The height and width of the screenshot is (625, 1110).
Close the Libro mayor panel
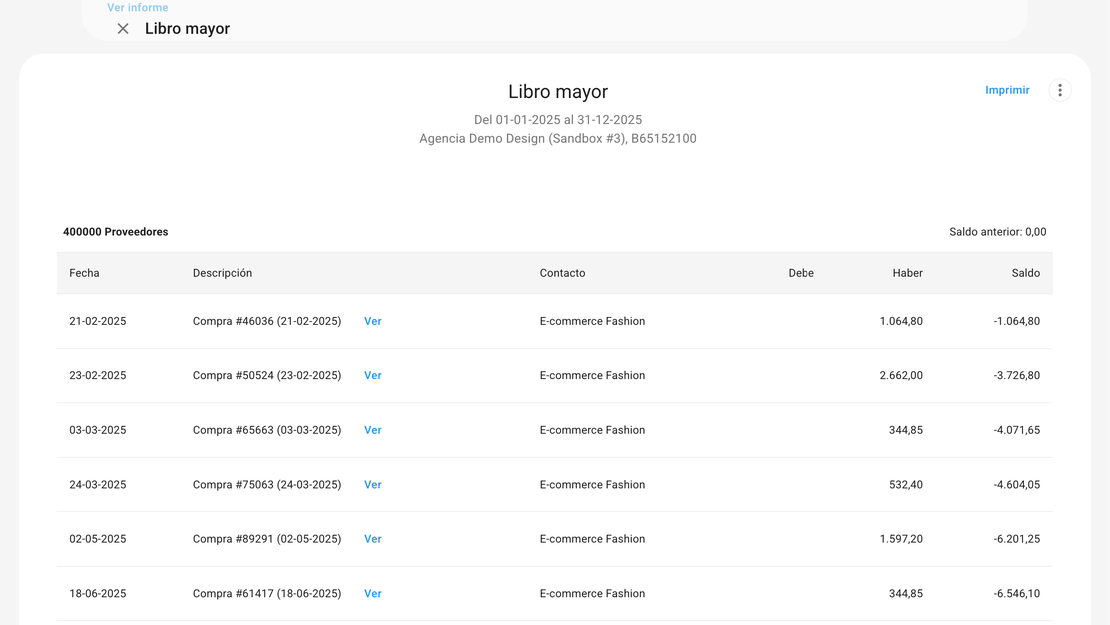click(x=123, y=29)
